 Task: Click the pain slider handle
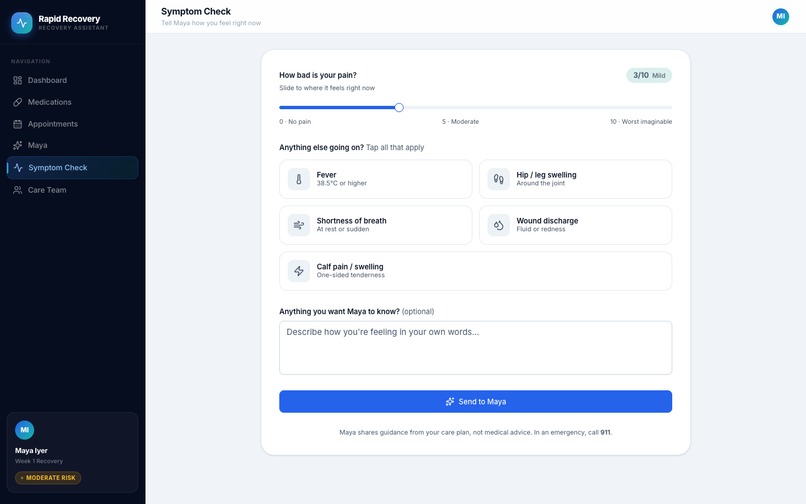tap(399, 107)
